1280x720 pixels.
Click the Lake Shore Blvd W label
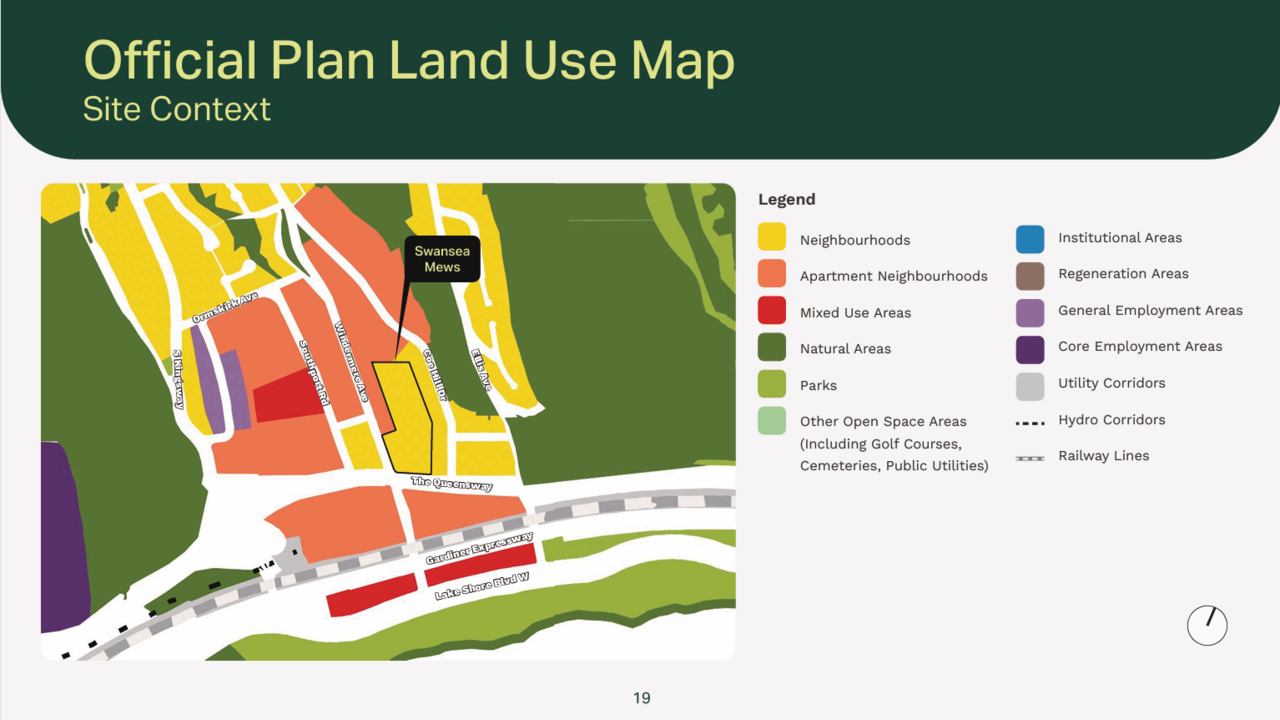[481, 587]
